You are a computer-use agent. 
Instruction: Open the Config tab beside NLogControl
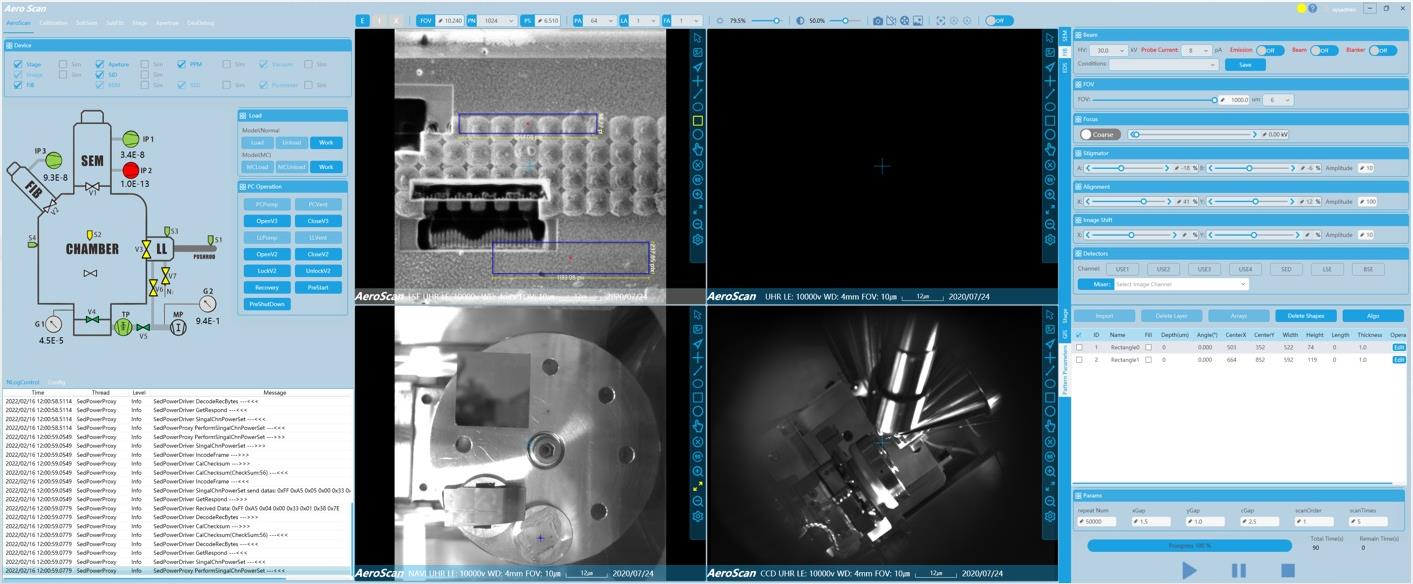[x=57, y=382]
